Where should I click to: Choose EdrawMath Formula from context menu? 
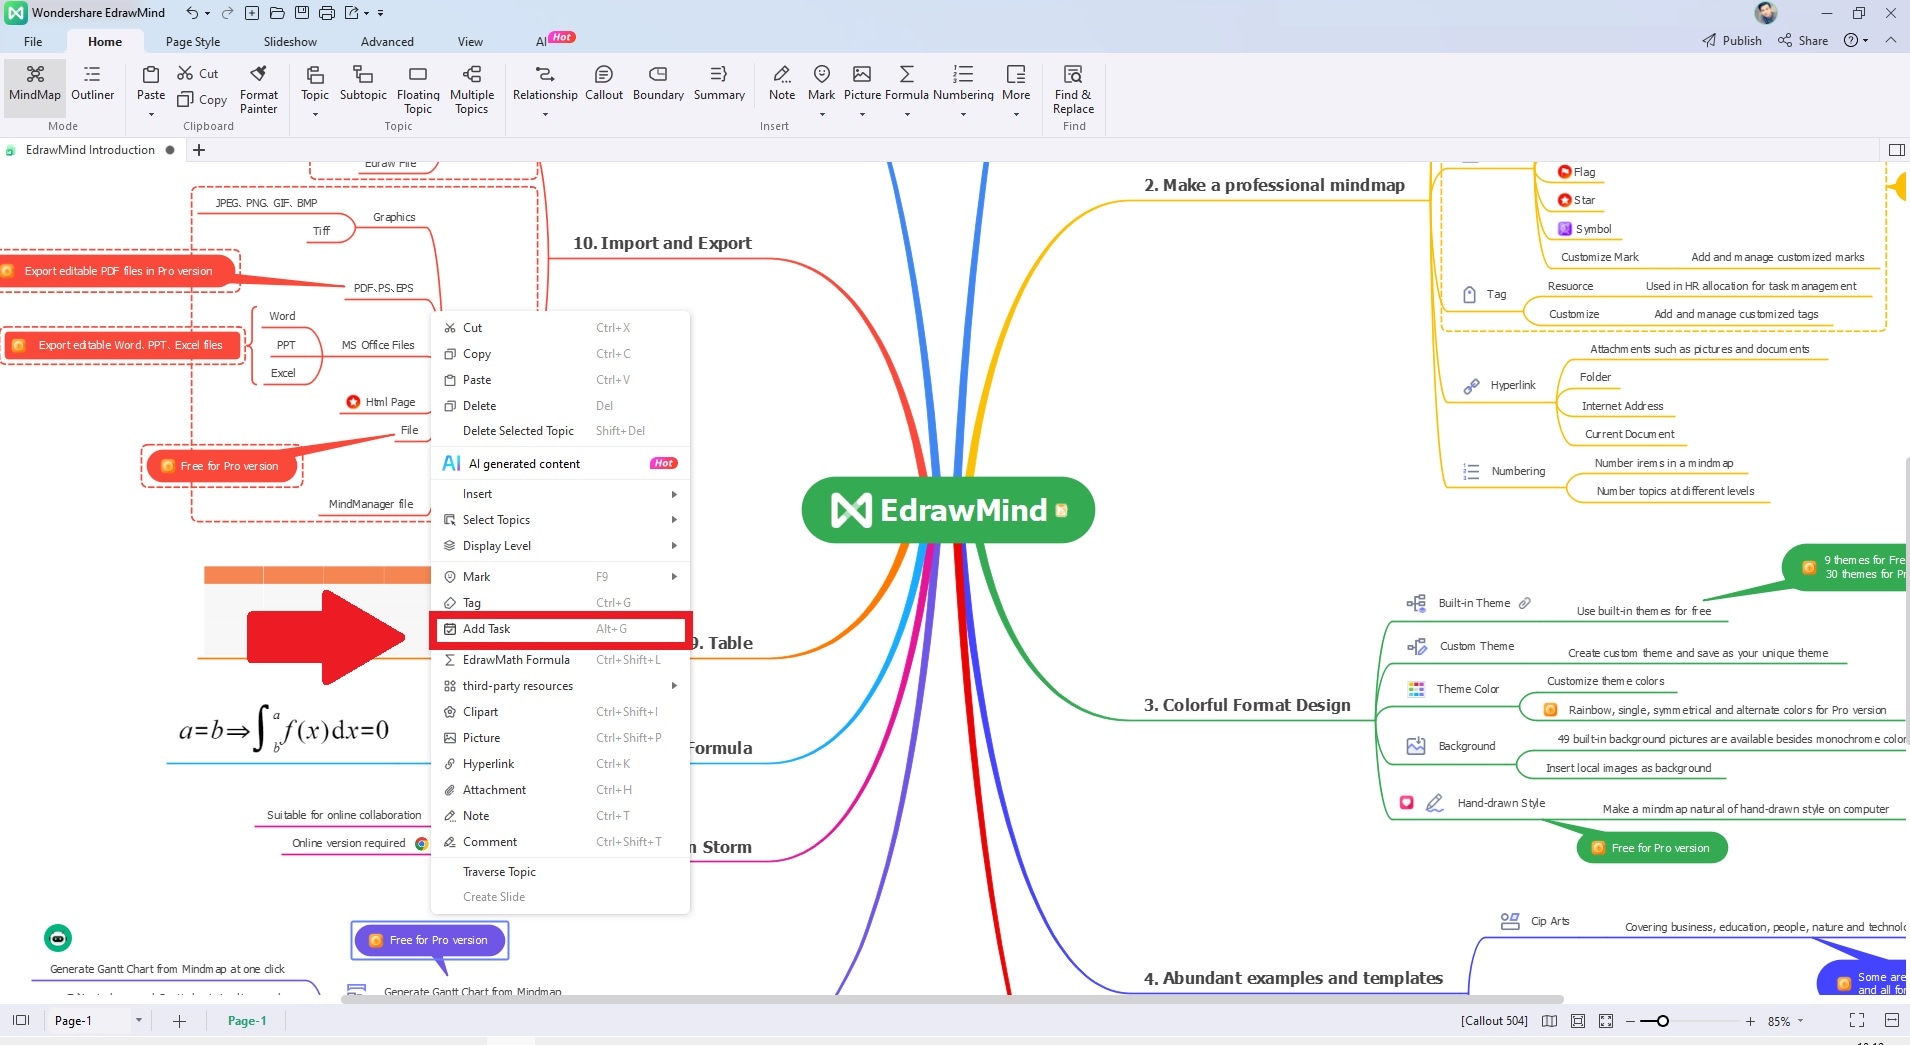[560, 660]
